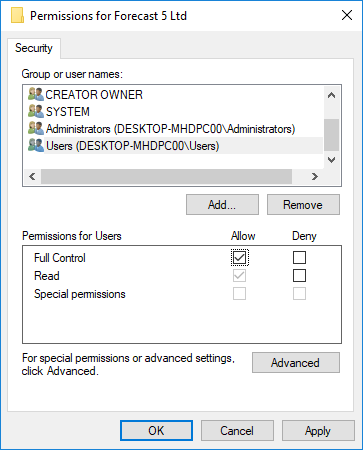Click the horizontal scrollbar right arrow
Image resolution: width=363 pixels, height=450 pixels.
point(315,176)
